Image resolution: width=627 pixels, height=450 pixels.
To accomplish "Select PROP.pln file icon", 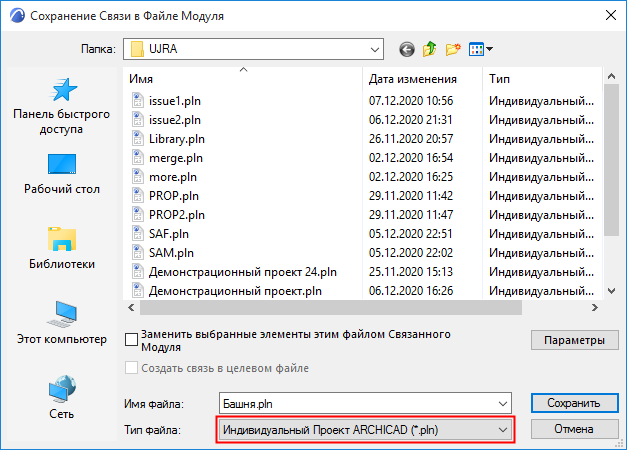I will click(138, 196).
